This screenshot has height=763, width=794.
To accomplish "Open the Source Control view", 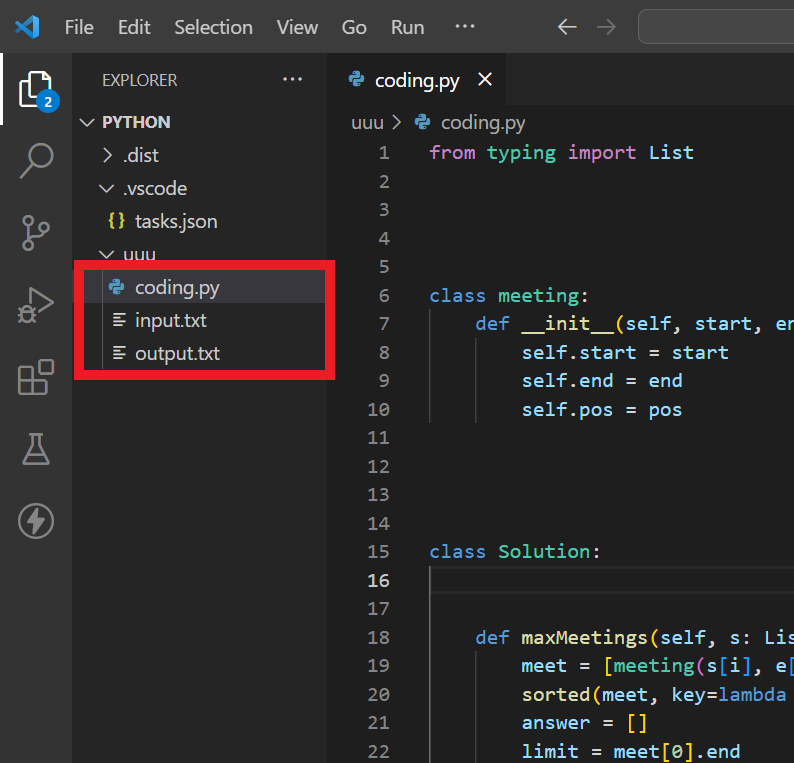I will coord(36,232).
